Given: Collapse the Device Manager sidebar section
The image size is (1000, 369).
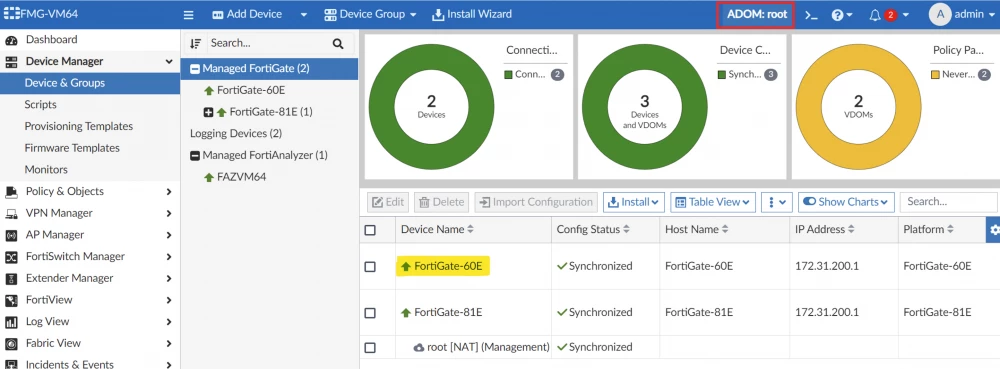Looking at the screenshot, I should pos(169,62).
